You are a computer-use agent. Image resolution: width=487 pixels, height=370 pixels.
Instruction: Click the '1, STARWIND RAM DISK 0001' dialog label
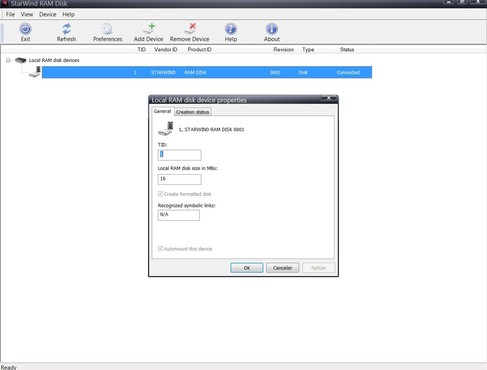[x=211, y=129]
